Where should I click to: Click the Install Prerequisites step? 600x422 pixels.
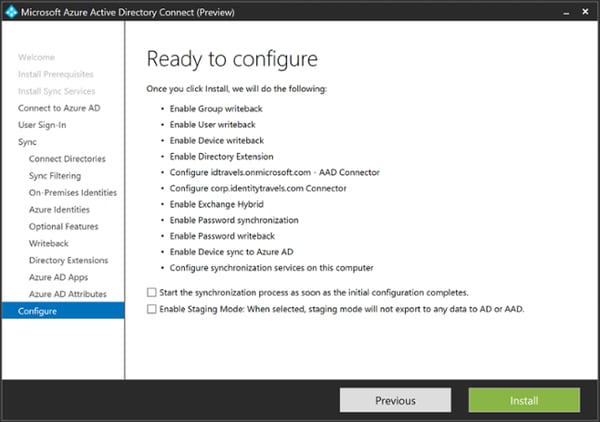point(55,74)
